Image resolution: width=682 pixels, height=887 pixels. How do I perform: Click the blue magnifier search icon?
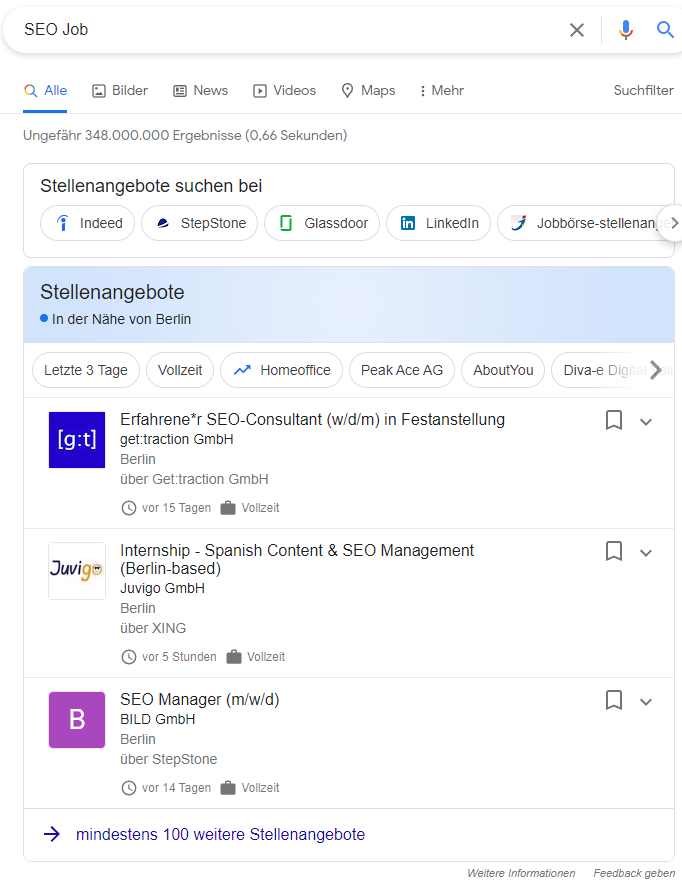coord(665,29)
